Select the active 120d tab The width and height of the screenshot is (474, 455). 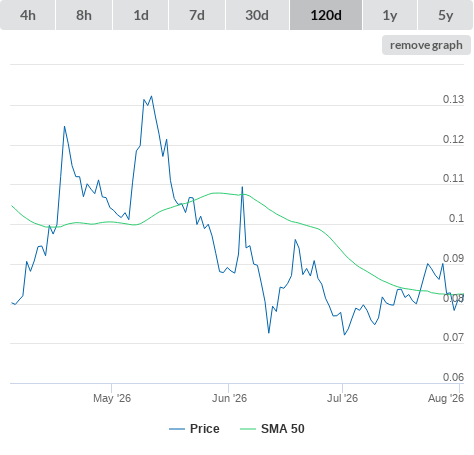[x=326, y=15]
